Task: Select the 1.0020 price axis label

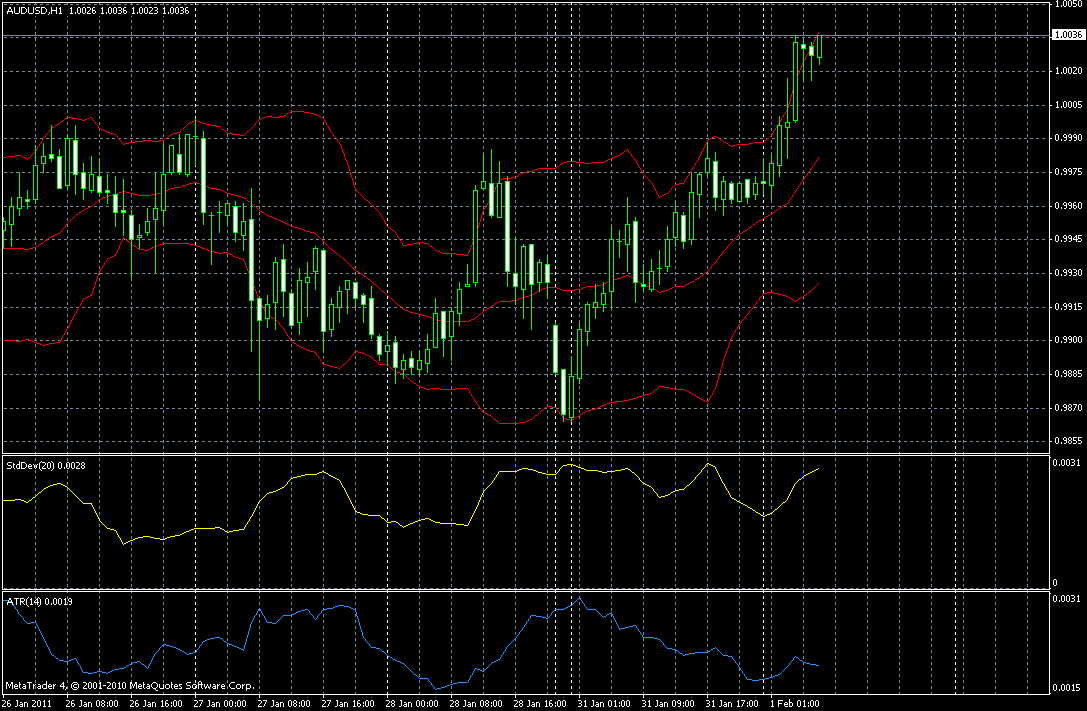Action: pyautogui.click(x=1068, y=71)
